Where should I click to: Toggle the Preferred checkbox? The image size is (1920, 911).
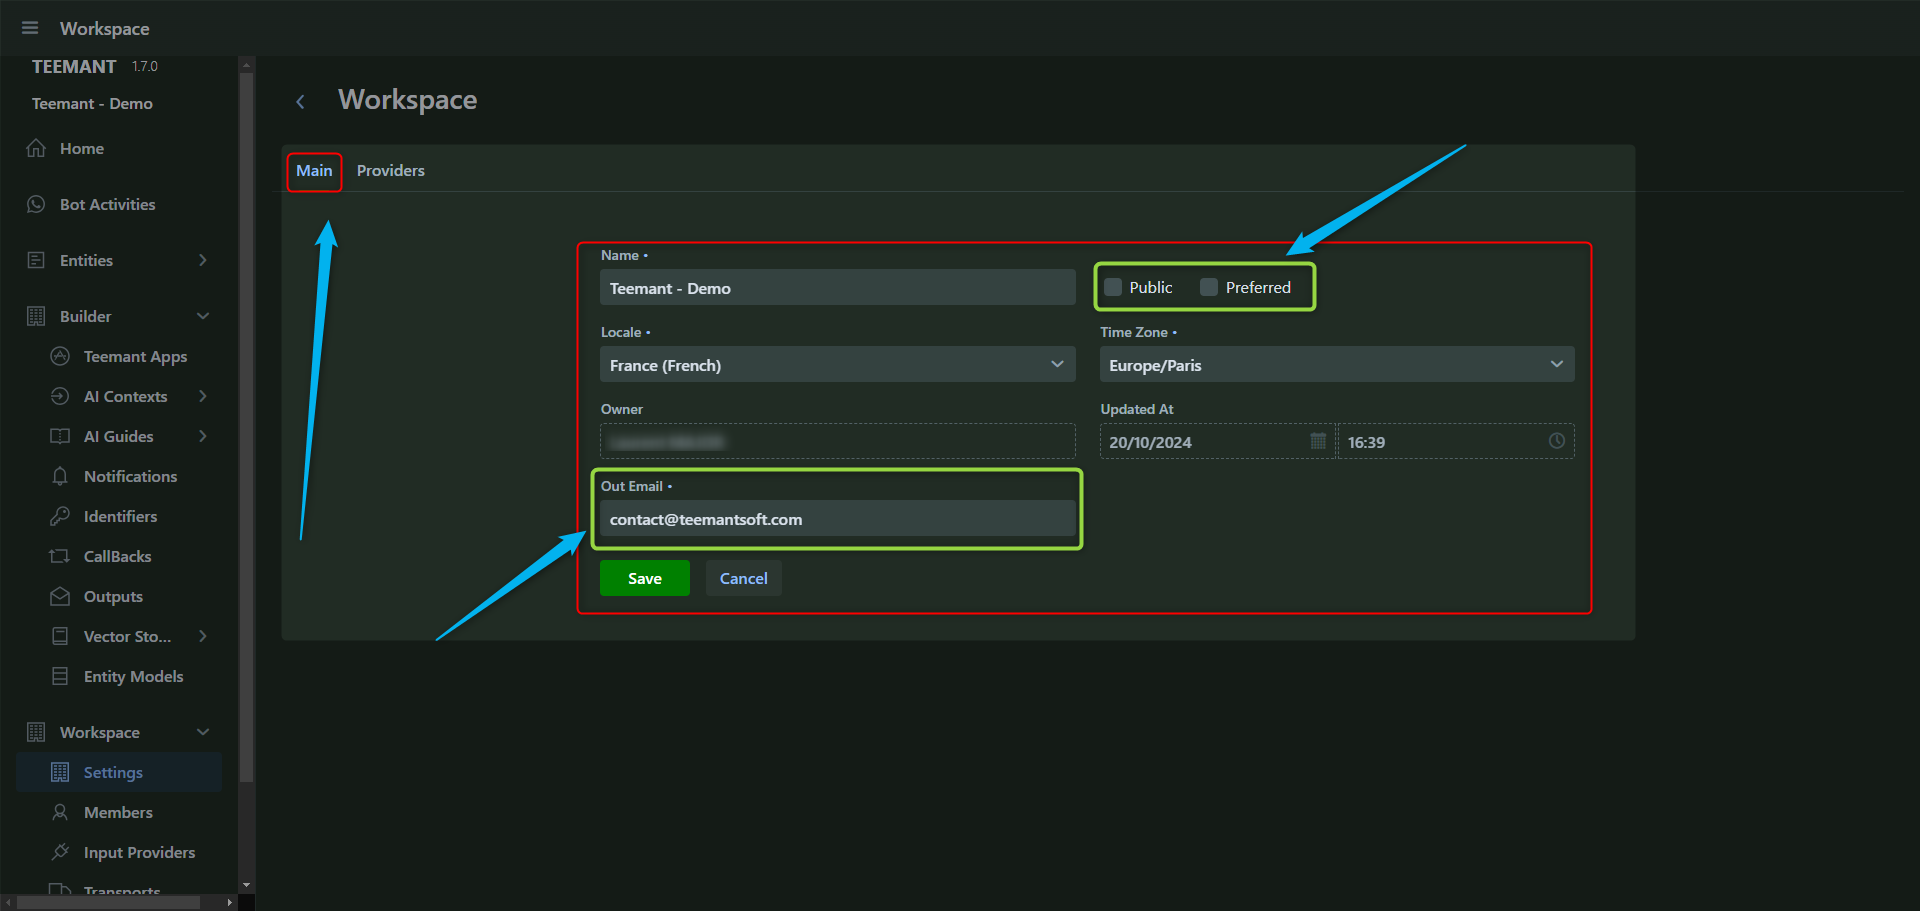click(x=1209, y=287)
